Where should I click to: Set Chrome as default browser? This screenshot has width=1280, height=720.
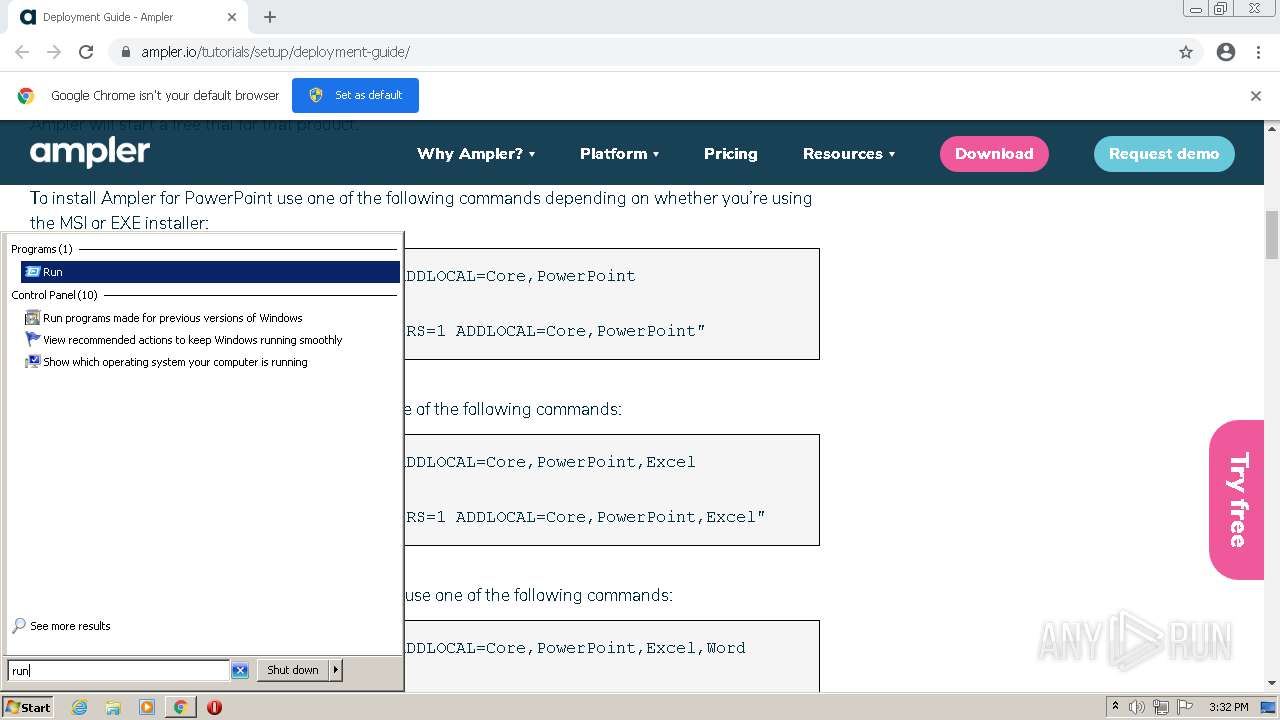(355, 95)
